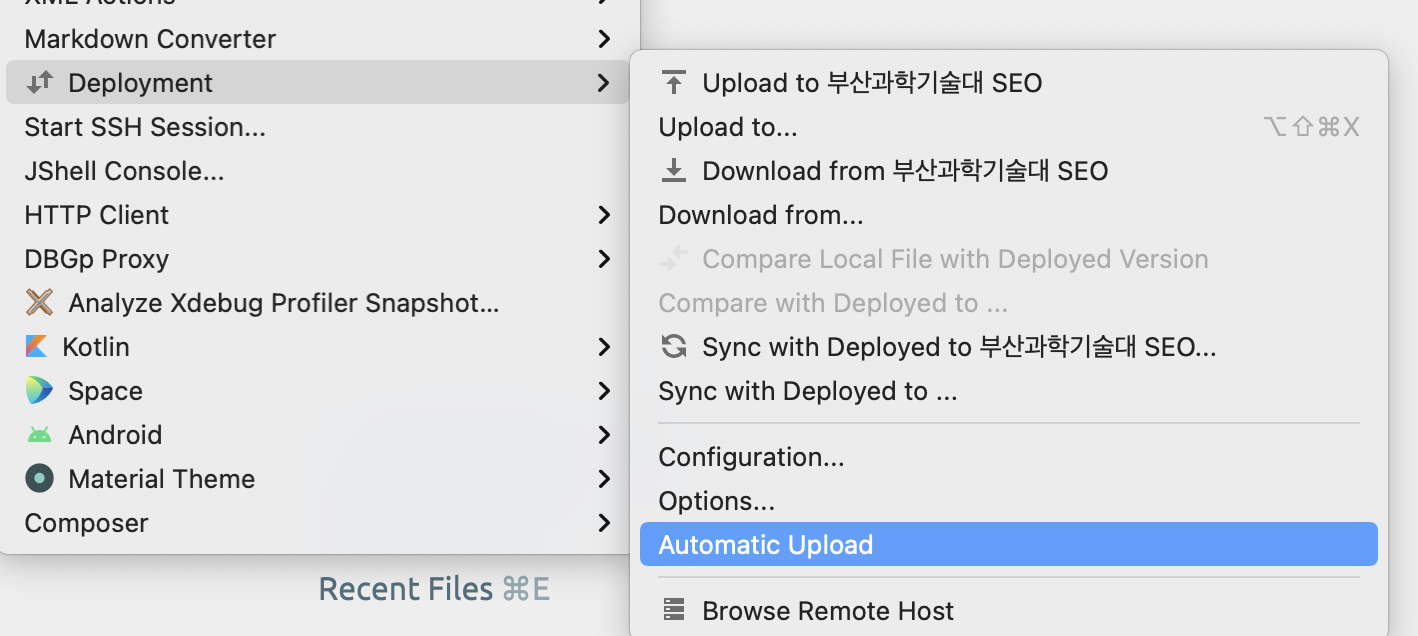This screenshot has width=1418, height=636.
Task: Click the greyed Compare with Deployed to ... entry
Action: point(1009,303)
